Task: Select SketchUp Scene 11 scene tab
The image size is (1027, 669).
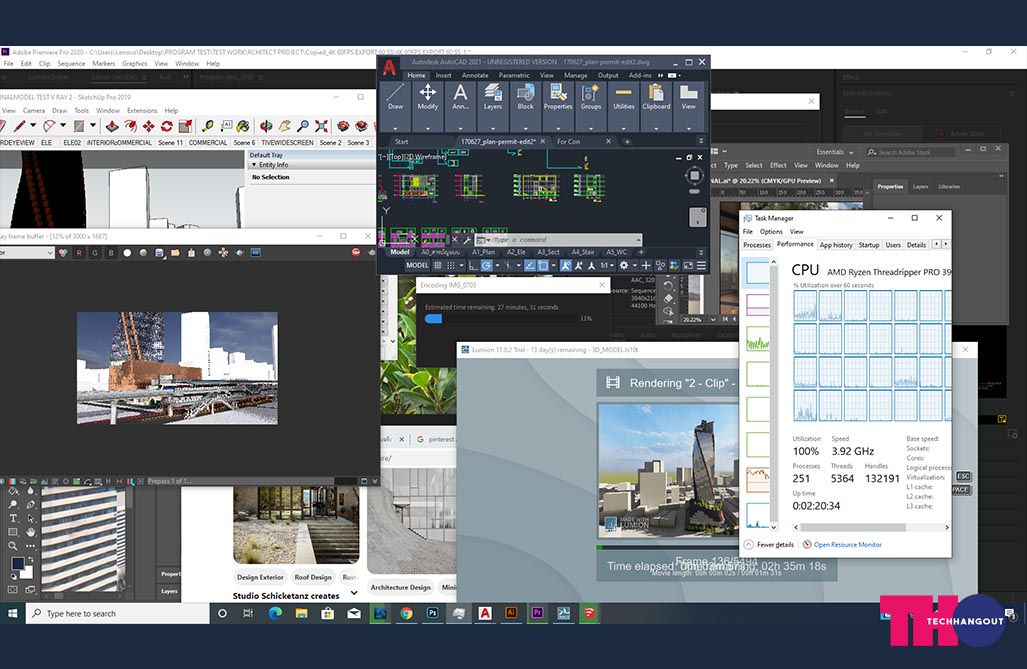Action: click(171, 142)
